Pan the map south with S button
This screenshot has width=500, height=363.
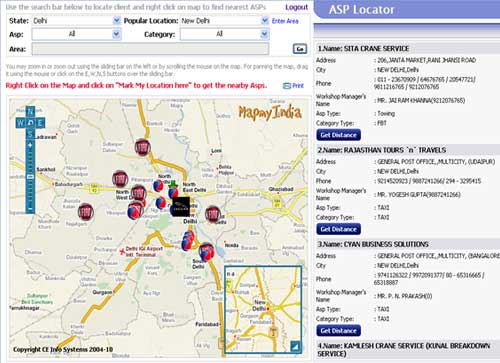point(30,134)
